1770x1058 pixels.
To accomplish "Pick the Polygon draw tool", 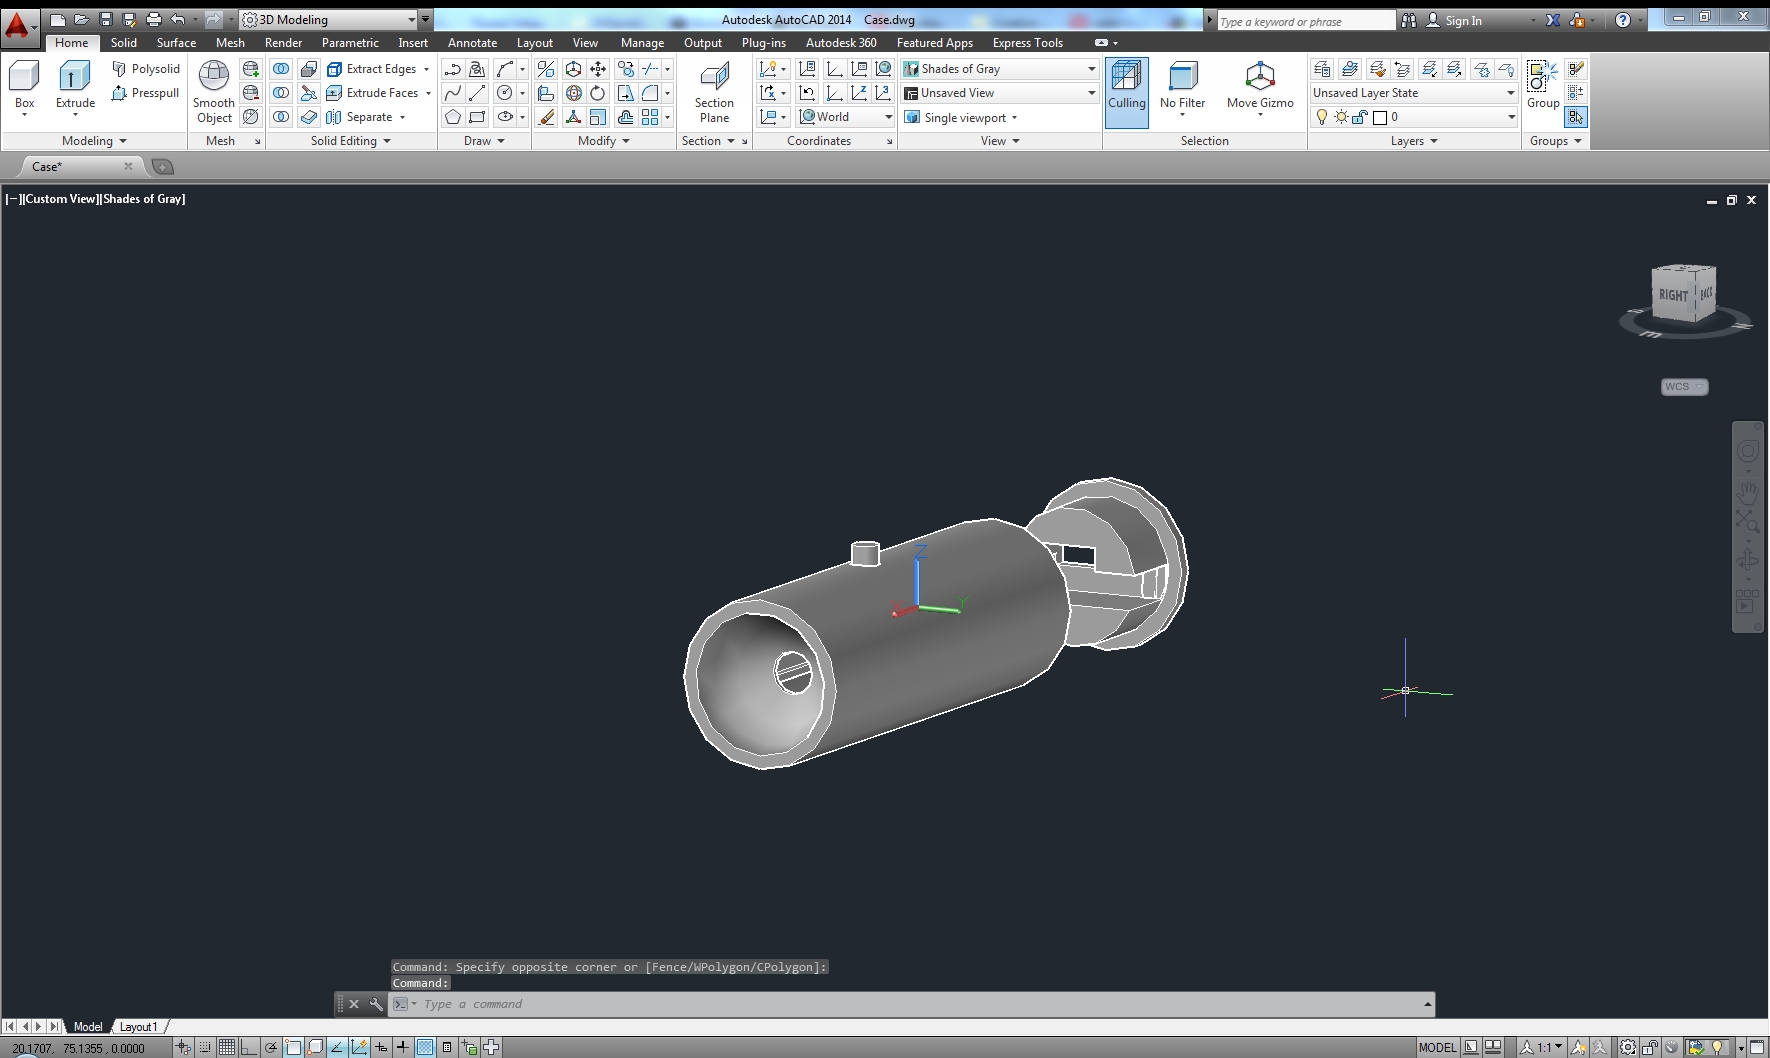I will click(x=453, y=117).
